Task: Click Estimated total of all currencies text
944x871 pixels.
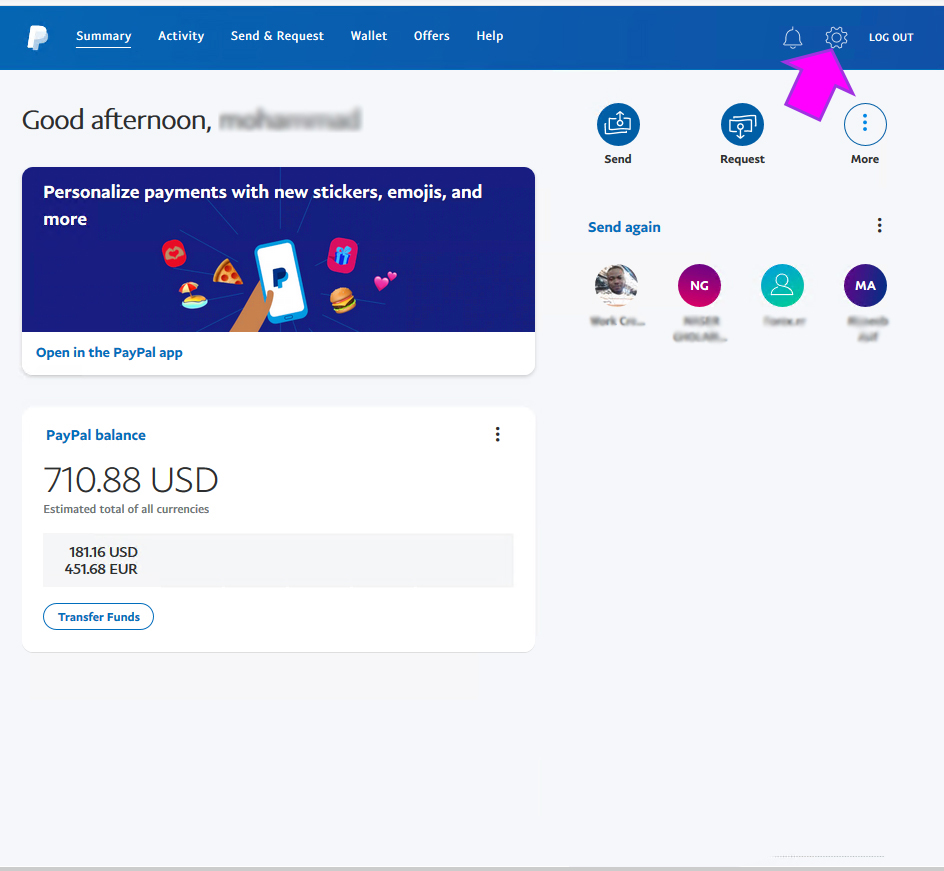Action: coord(126,509)
